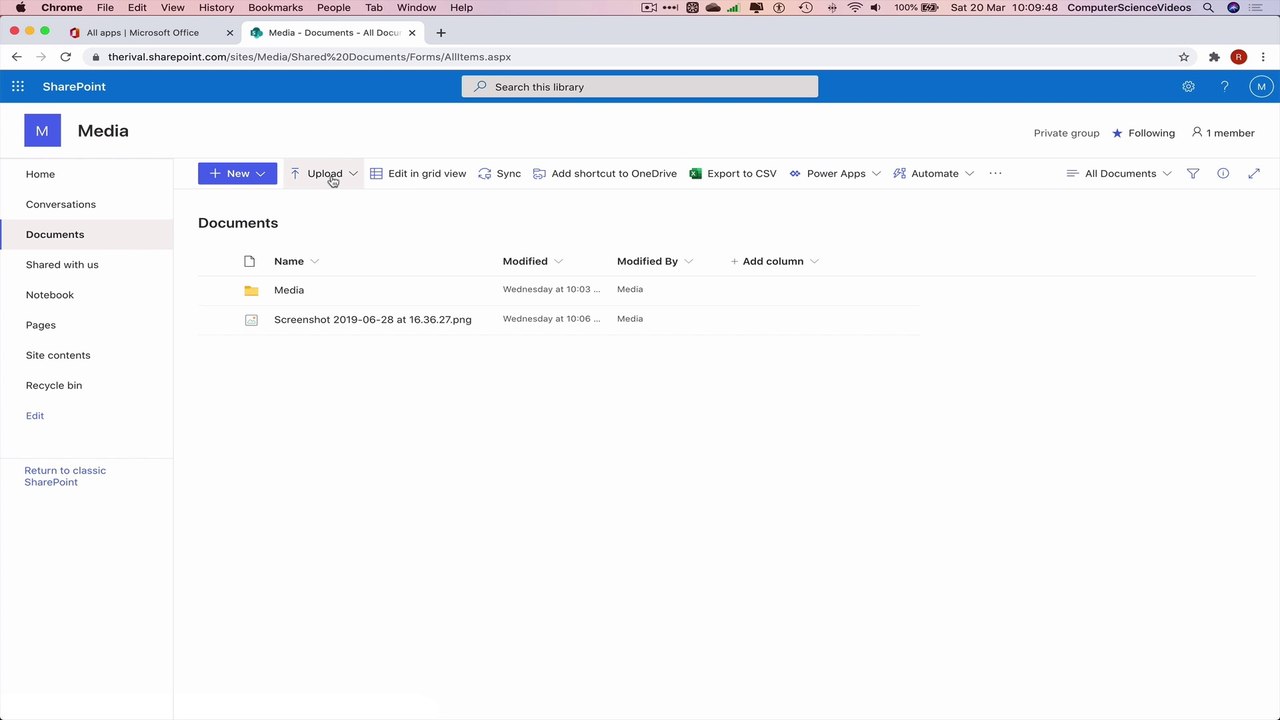Click Edit in grid view
The image size is (1280, 720).
point(418,174)
